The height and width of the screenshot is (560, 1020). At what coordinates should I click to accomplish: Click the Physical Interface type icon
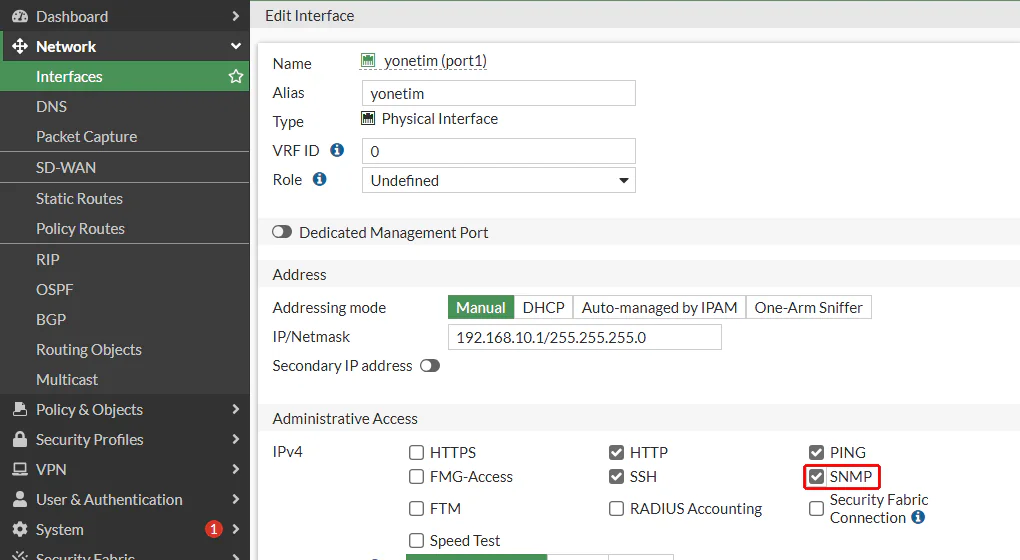point(368,118)
